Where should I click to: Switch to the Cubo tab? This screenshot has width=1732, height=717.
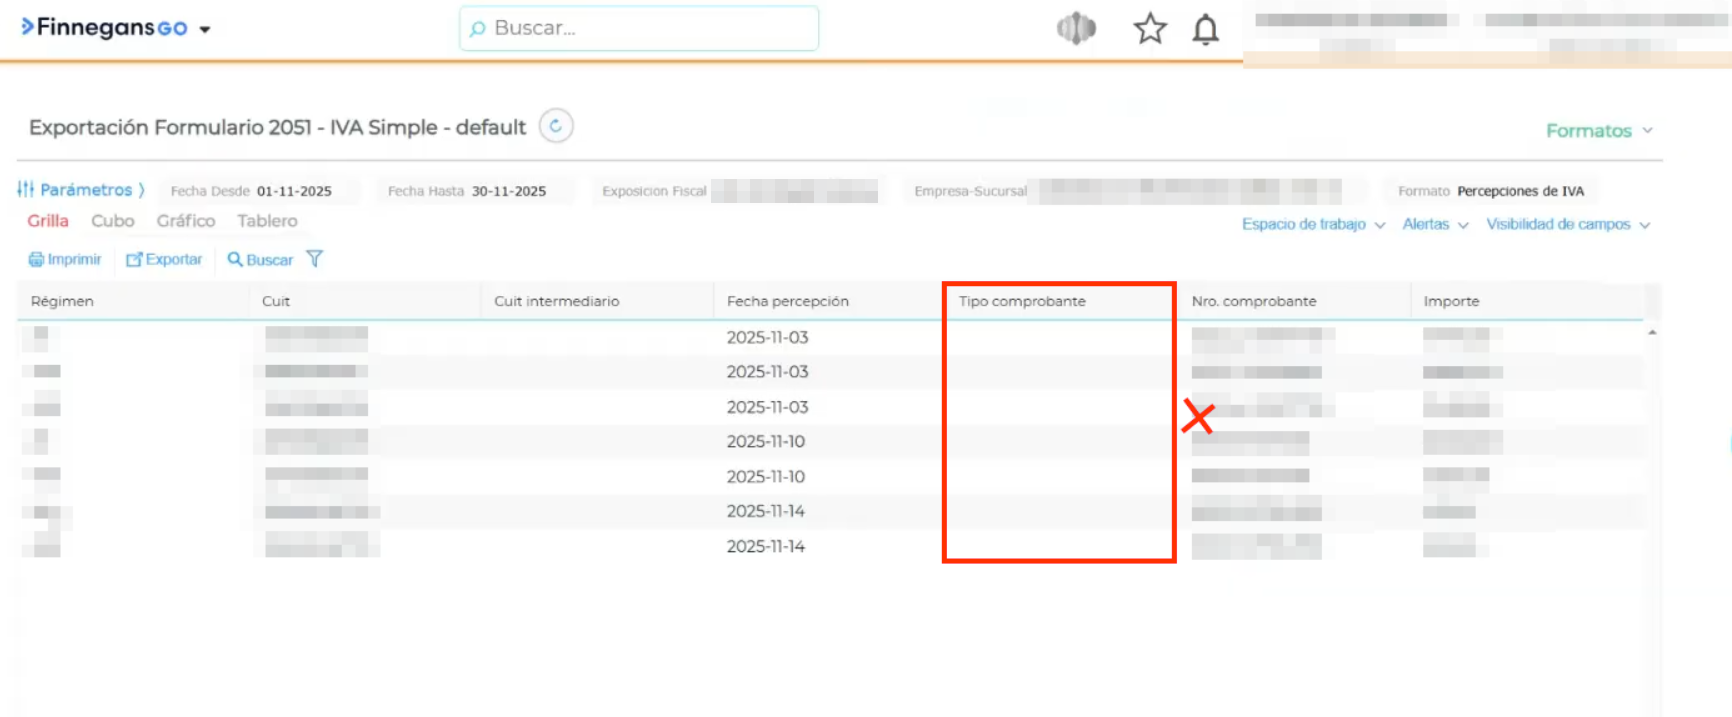112,221
